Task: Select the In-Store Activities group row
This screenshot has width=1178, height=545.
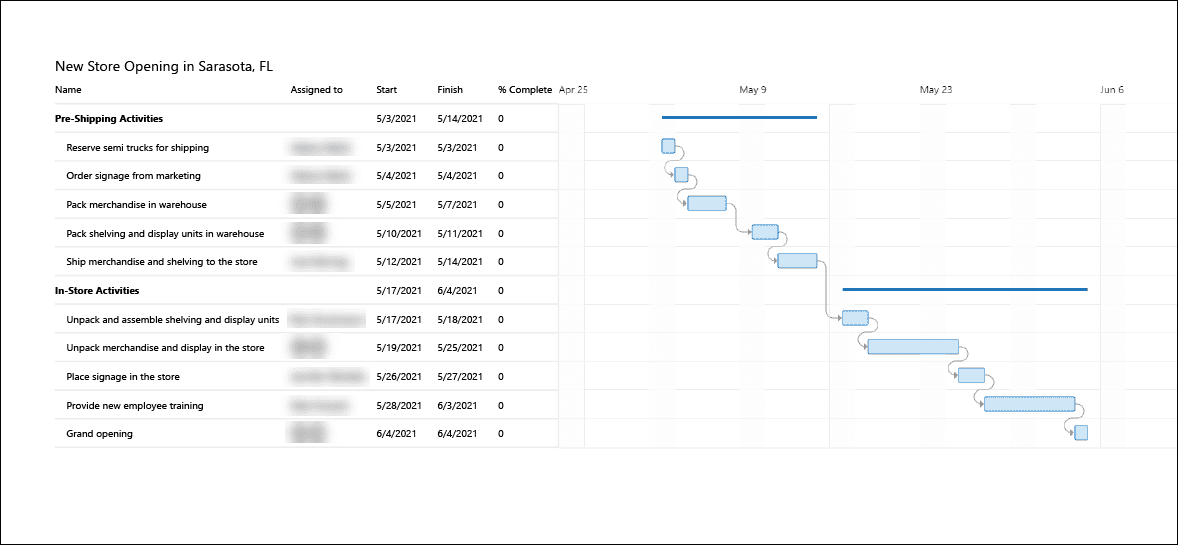Action: 307,290
